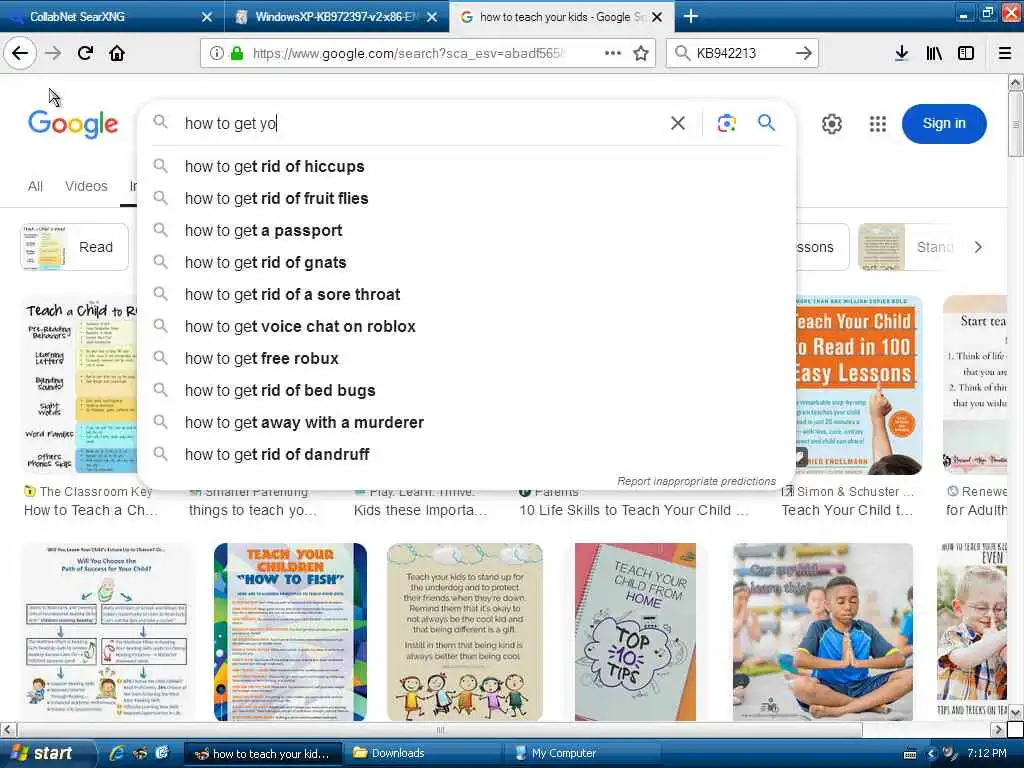Open 10 Life Skills to Teach Your Child link
The image size is (1024, 768).
(633, 511)
